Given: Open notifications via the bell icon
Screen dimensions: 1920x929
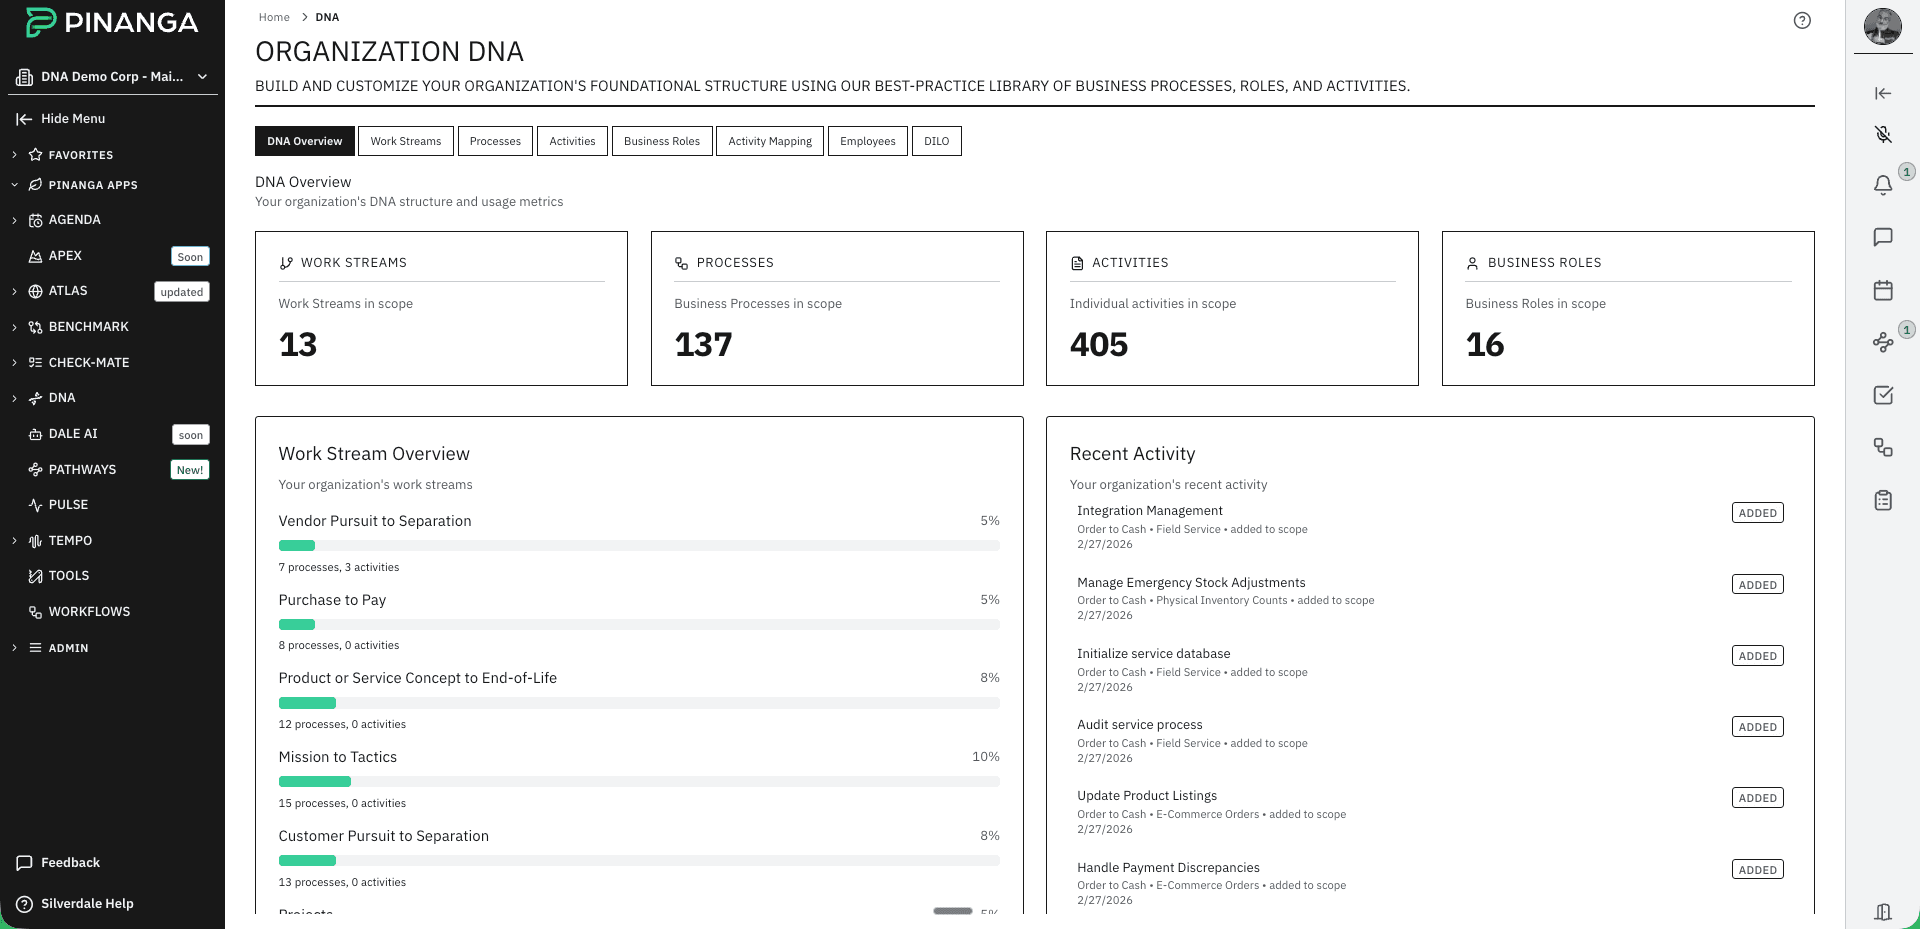Looking at the screenshot, I should tap(1883, 185).
